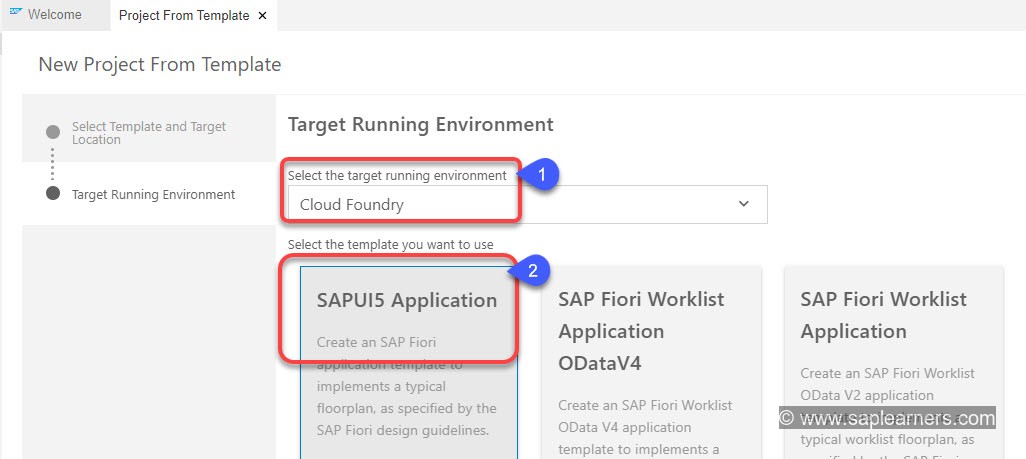This screenshot has height=459, width=1026.
Task: Close the Project From Template tab
Action: [x=262, y=16]
